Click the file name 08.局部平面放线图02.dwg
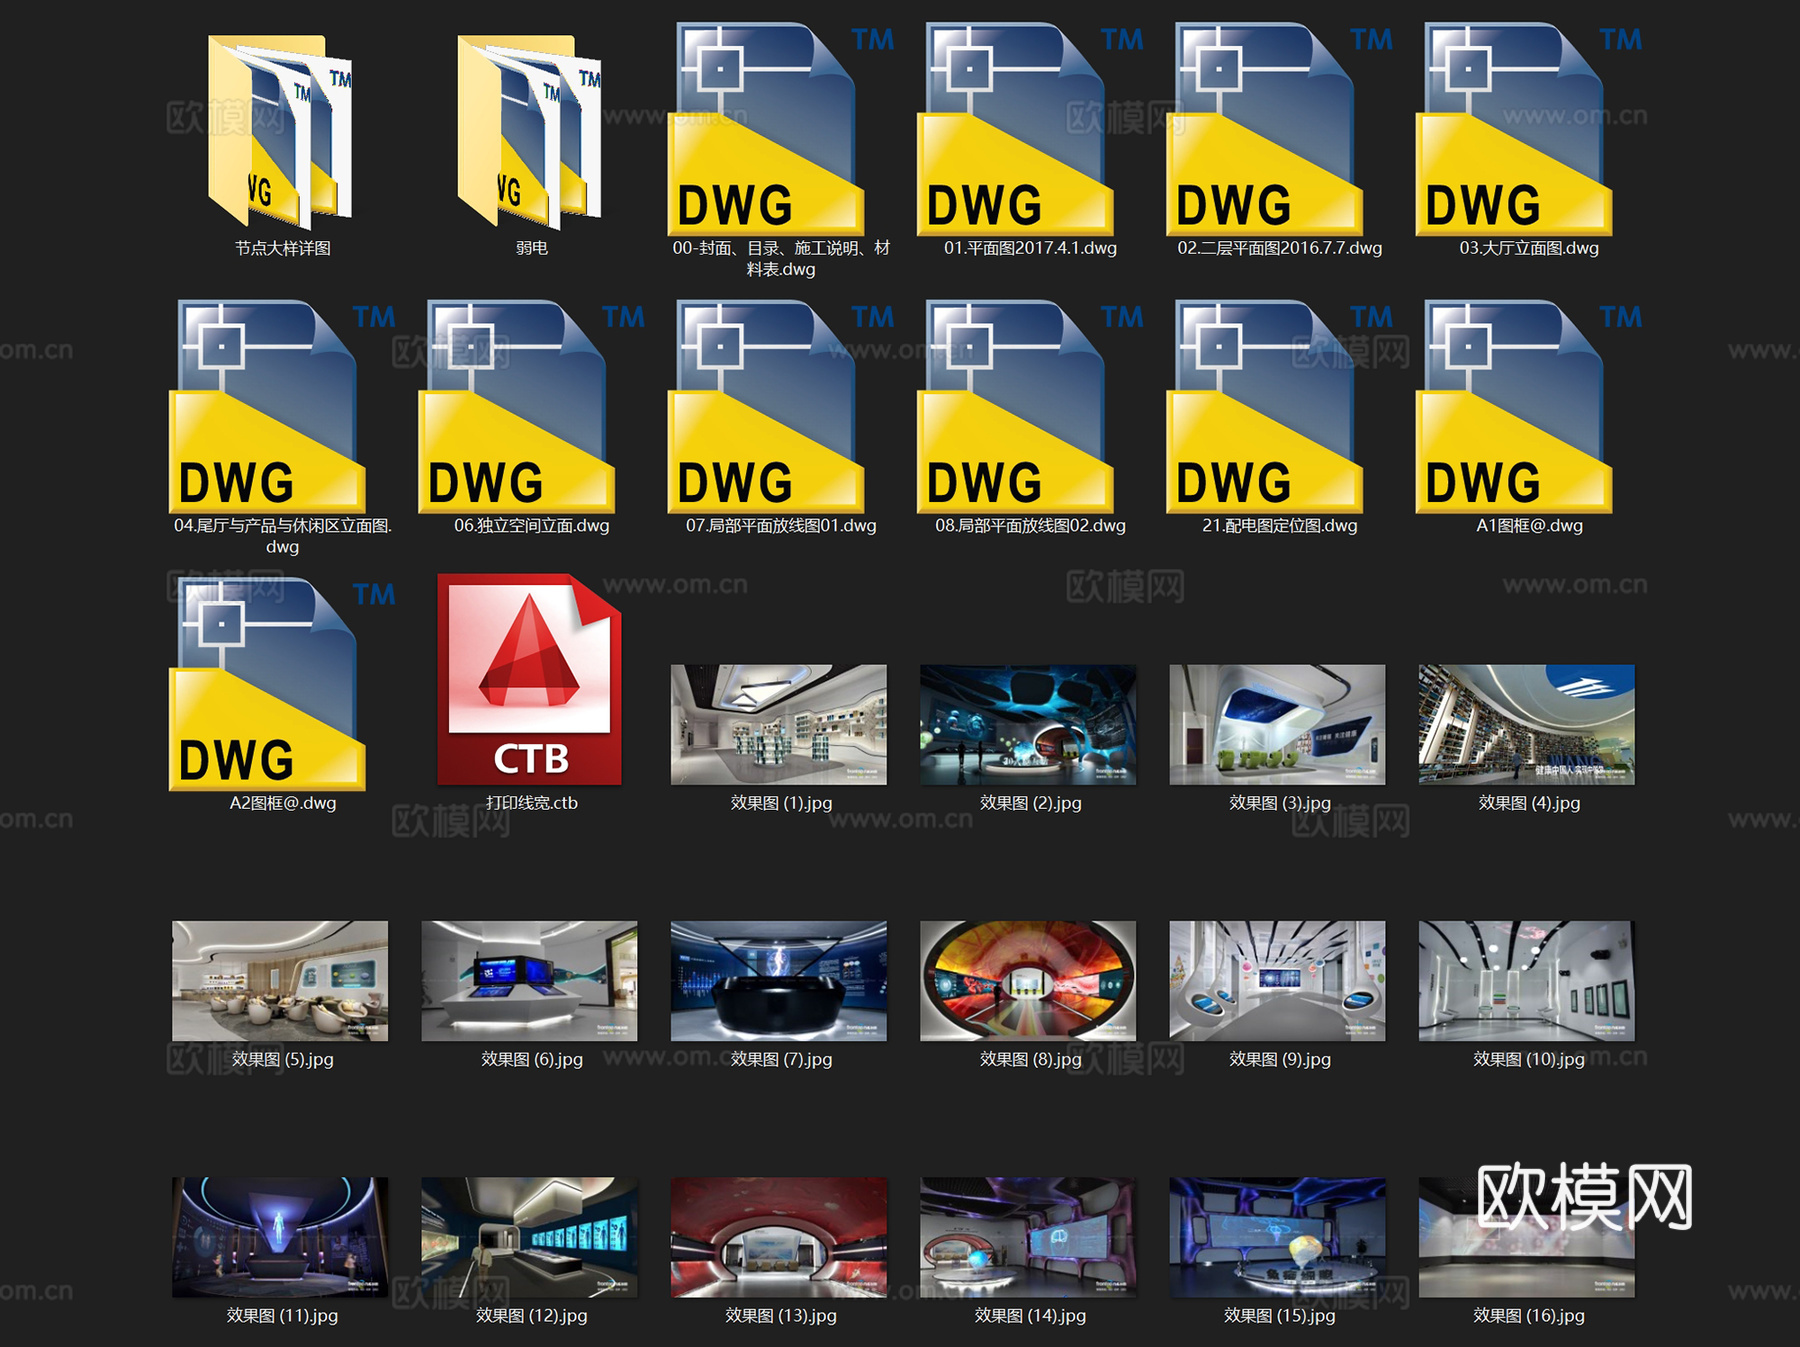 tap(1030, 525)
